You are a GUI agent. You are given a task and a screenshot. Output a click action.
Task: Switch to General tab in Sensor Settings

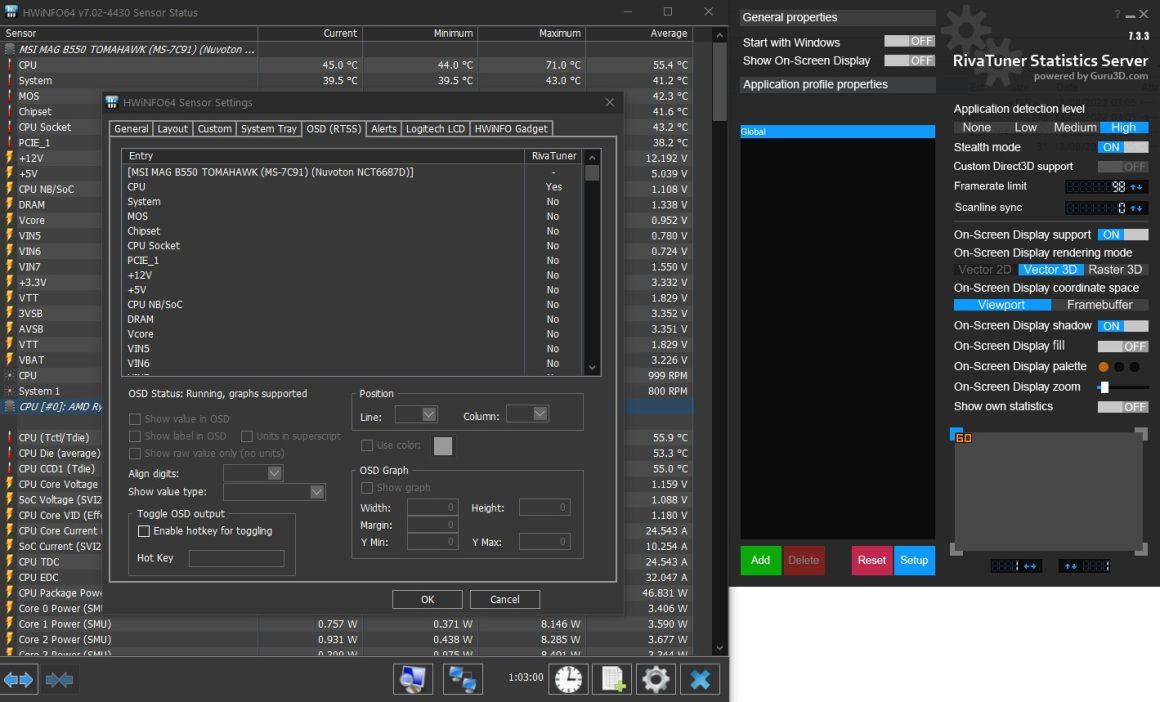point(131,129)
